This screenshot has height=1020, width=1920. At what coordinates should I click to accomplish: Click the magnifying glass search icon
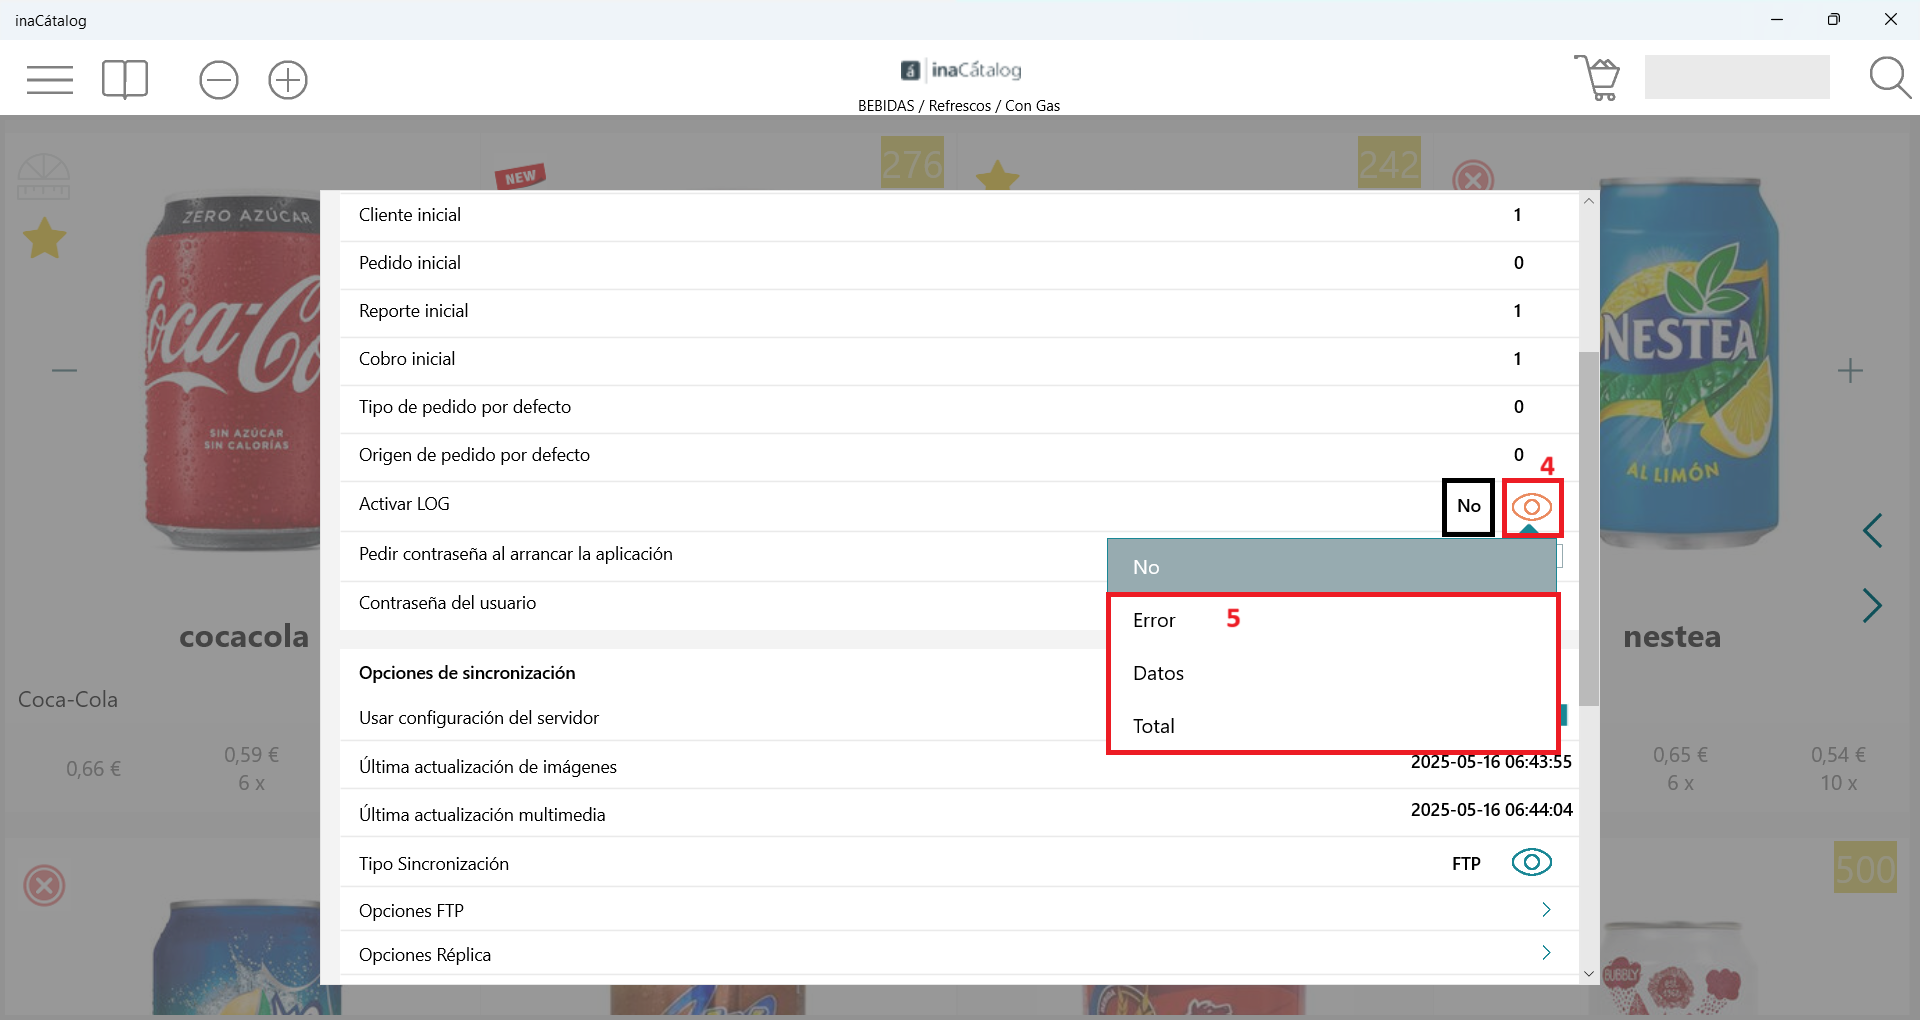click(1890, 78)
